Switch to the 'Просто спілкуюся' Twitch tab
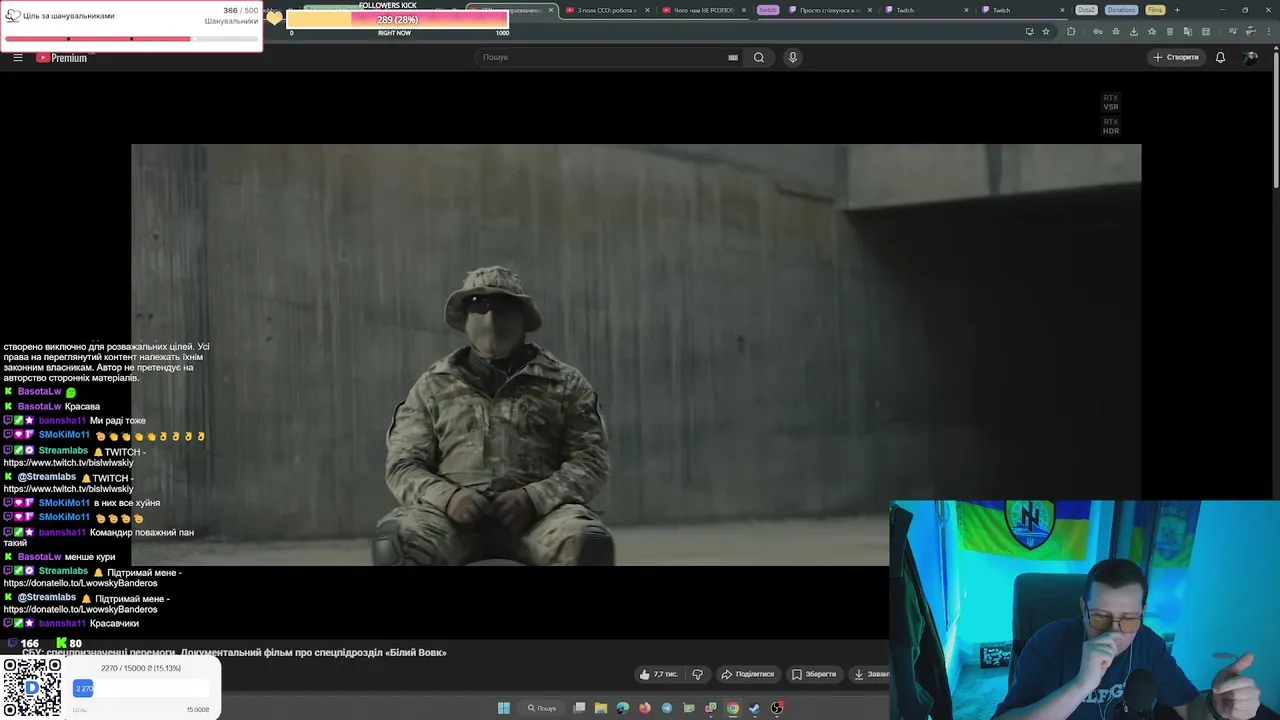Image resolution: width=1280 pixels, height=720 pixels. [830, 10]
